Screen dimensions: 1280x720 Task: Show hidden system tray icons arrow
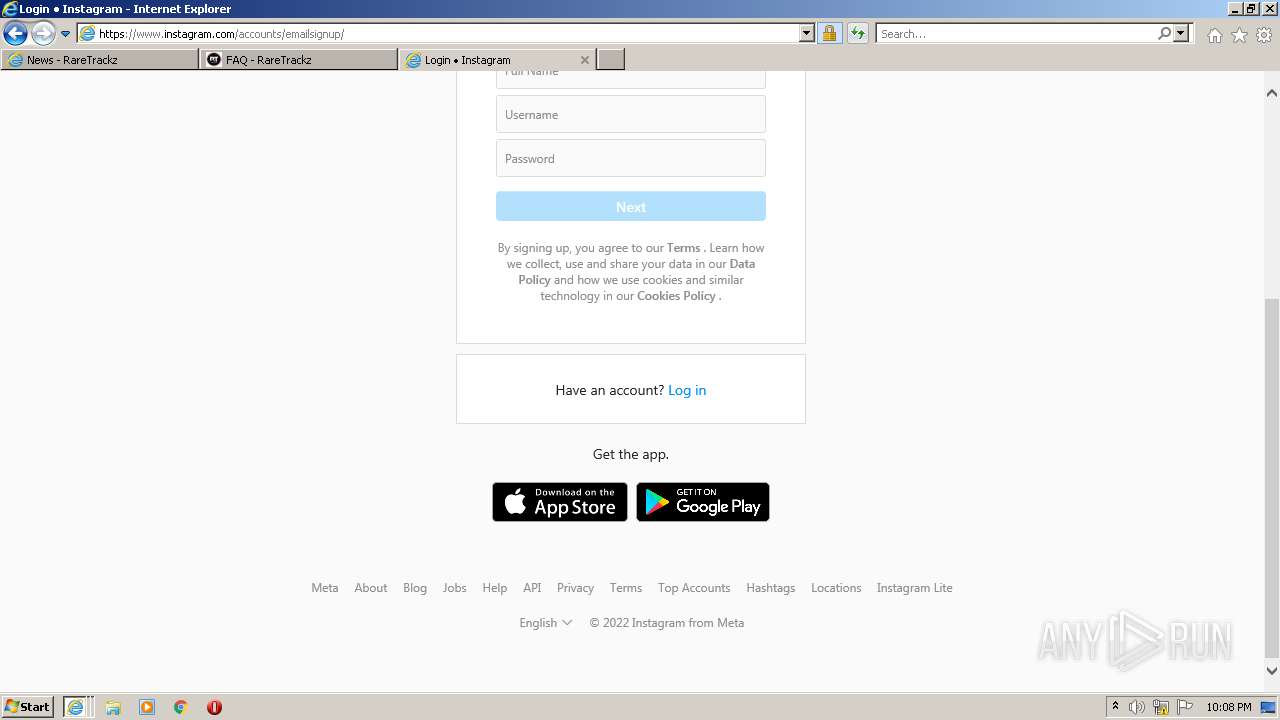coord(1115,707)
